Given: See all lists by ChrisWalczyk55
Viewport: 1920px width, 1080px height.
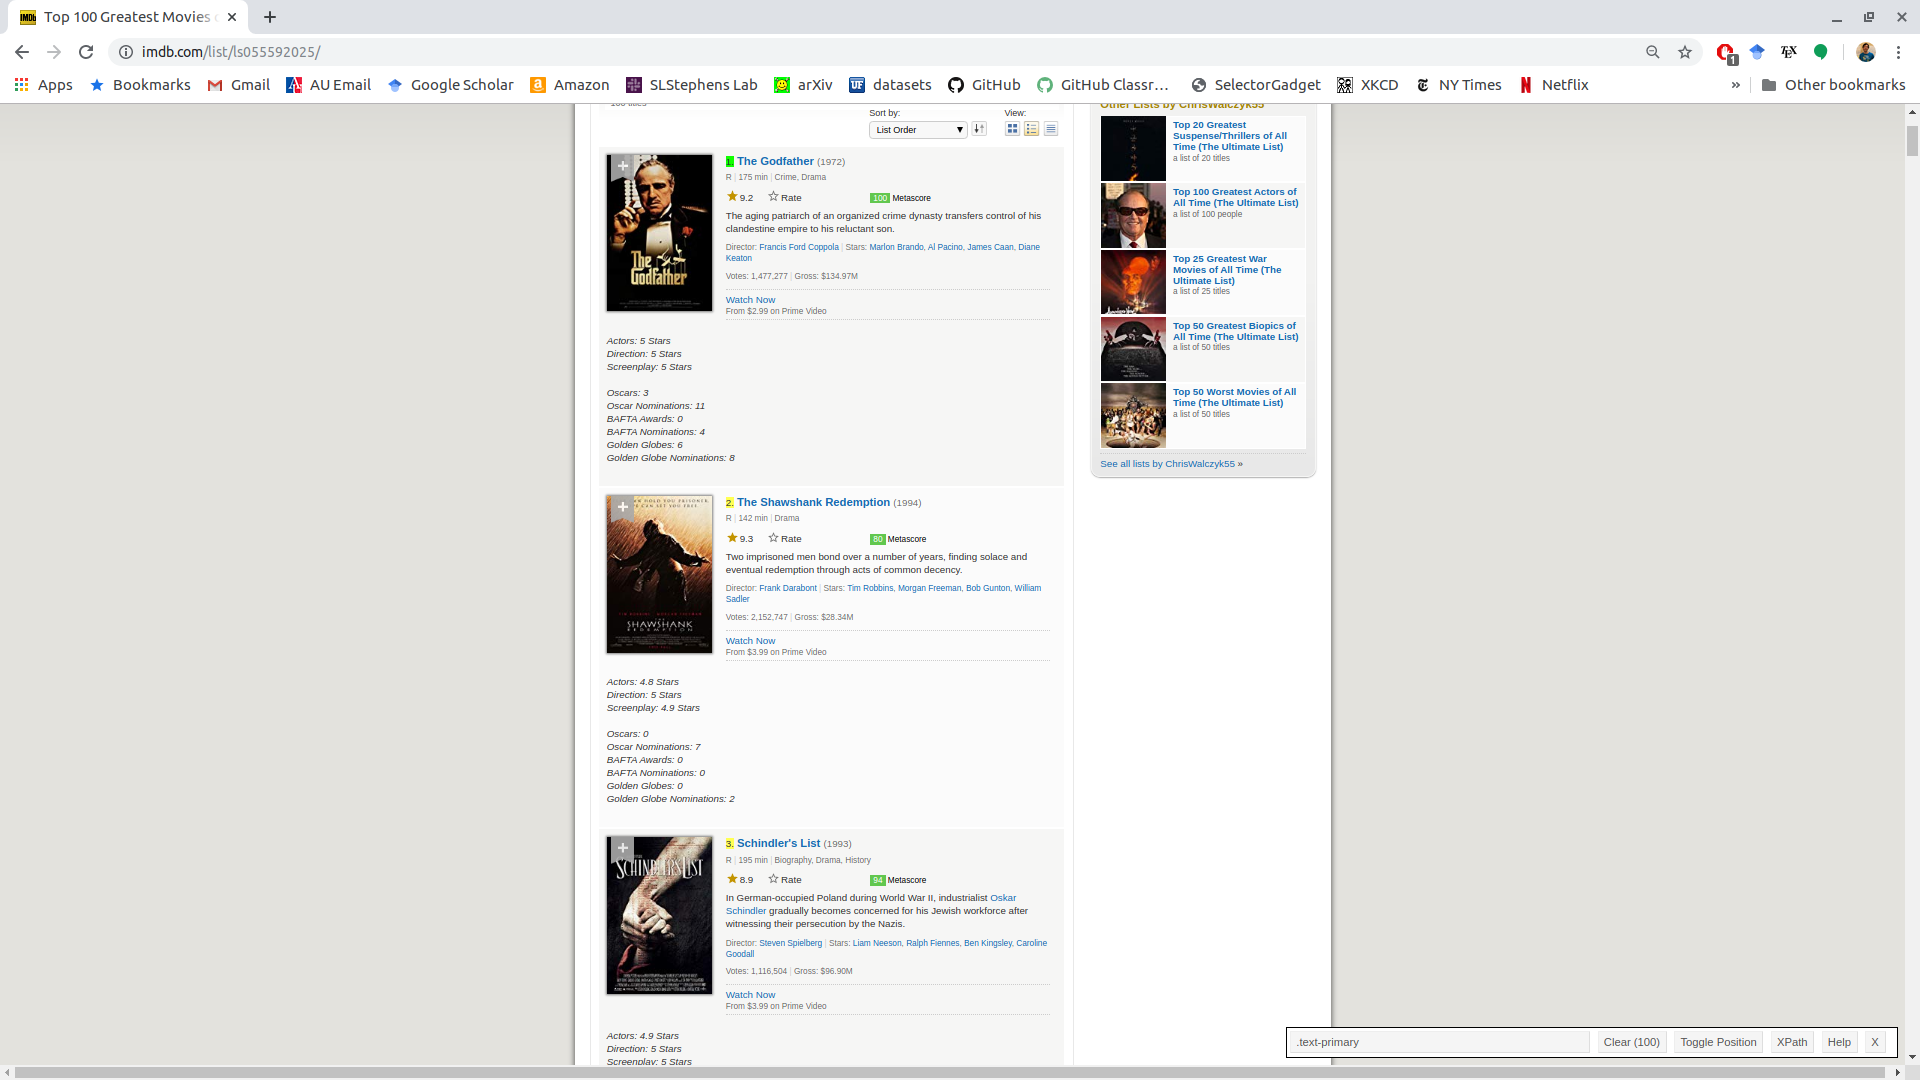Looking at the screenshot, I should [1171, 464].
